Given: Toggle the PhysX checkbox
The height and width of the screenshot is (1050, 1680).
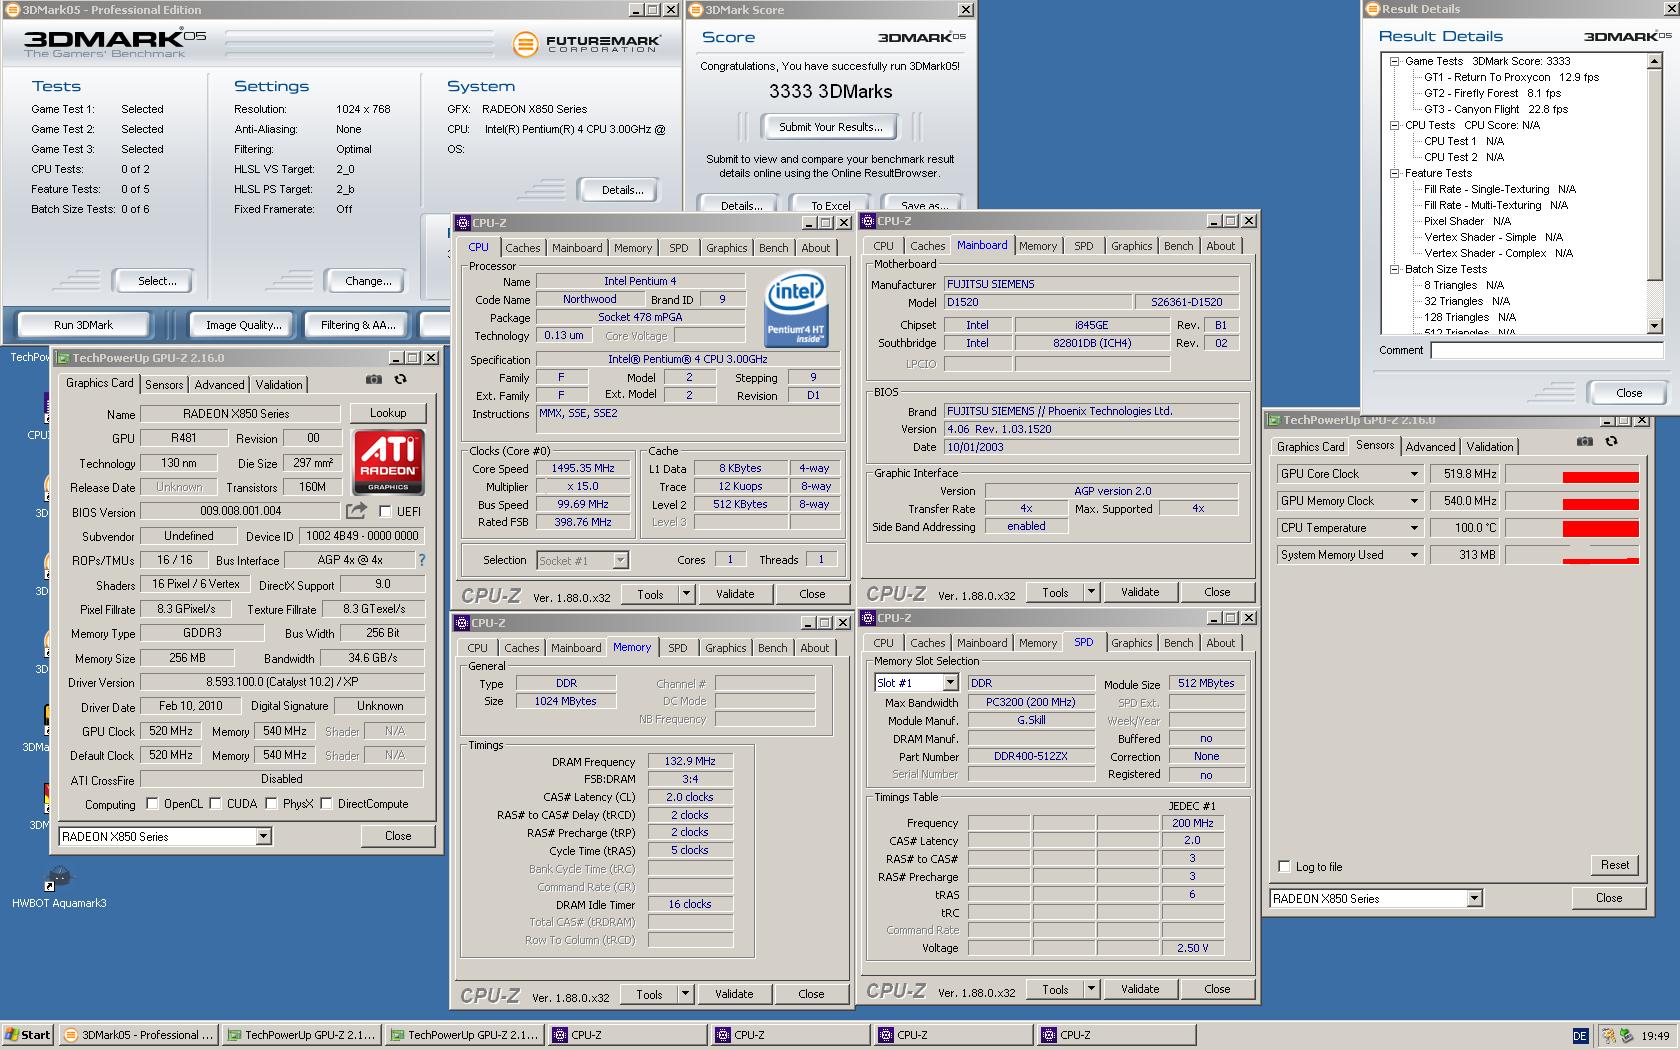Looking at the screenshot, I should point(271,804).
